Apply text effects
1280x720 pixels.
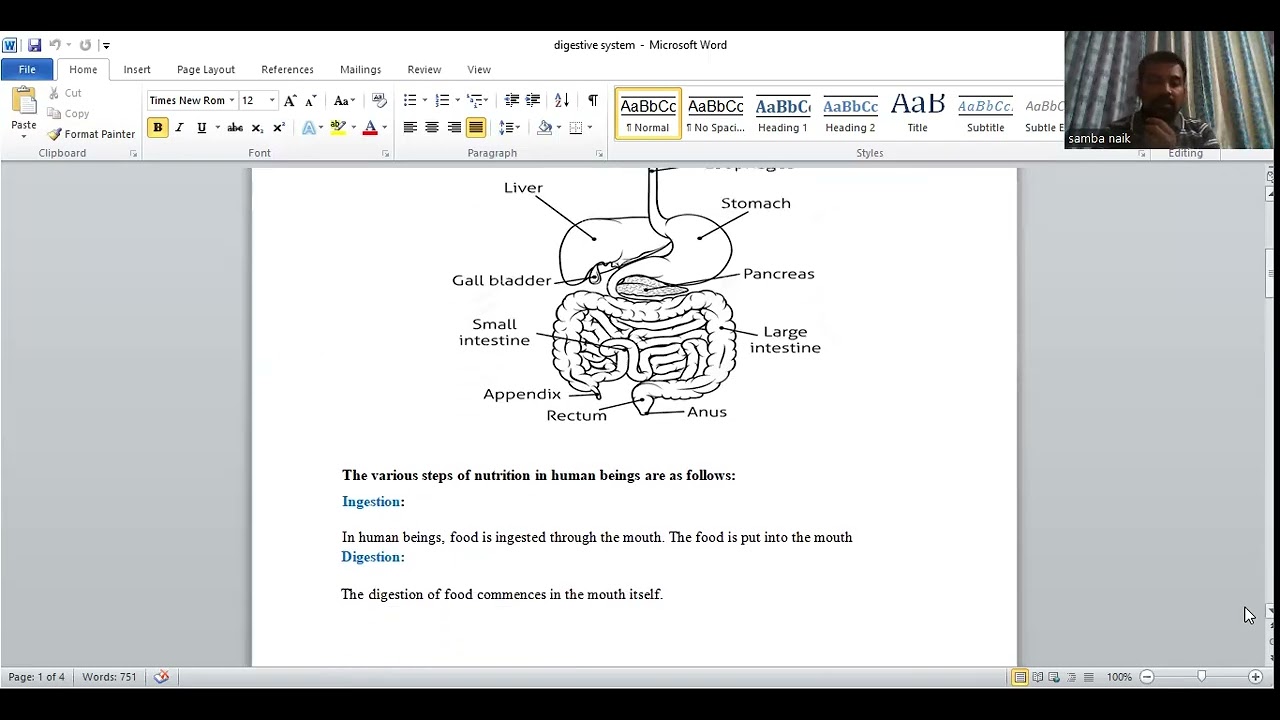coord(309,127)
